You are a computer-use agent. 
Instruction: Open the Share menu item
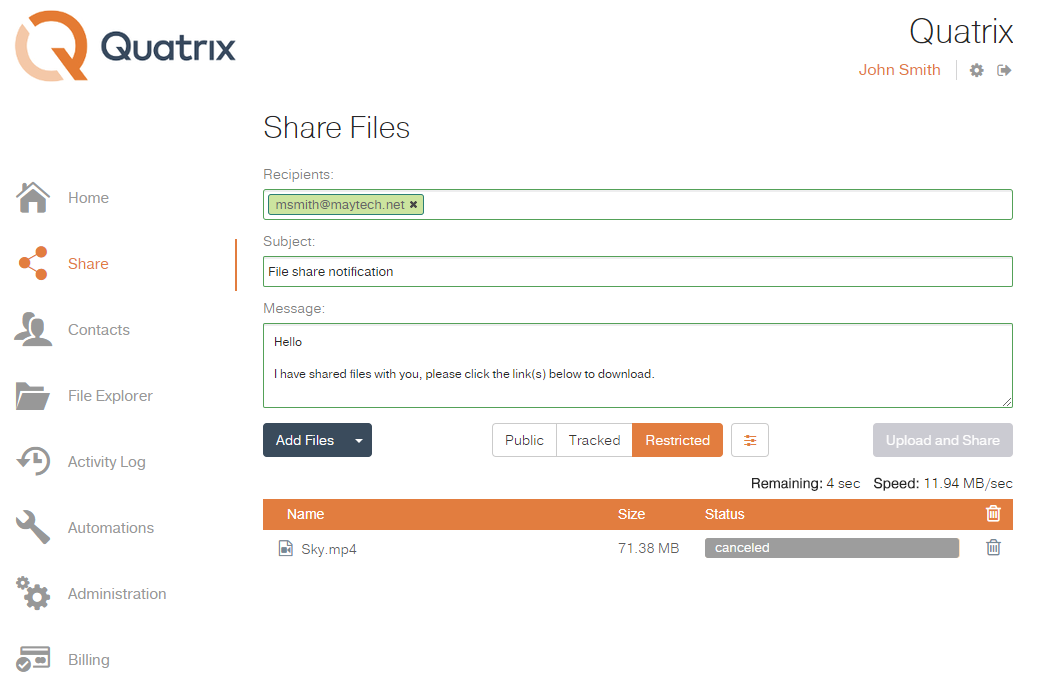(88, 264)
